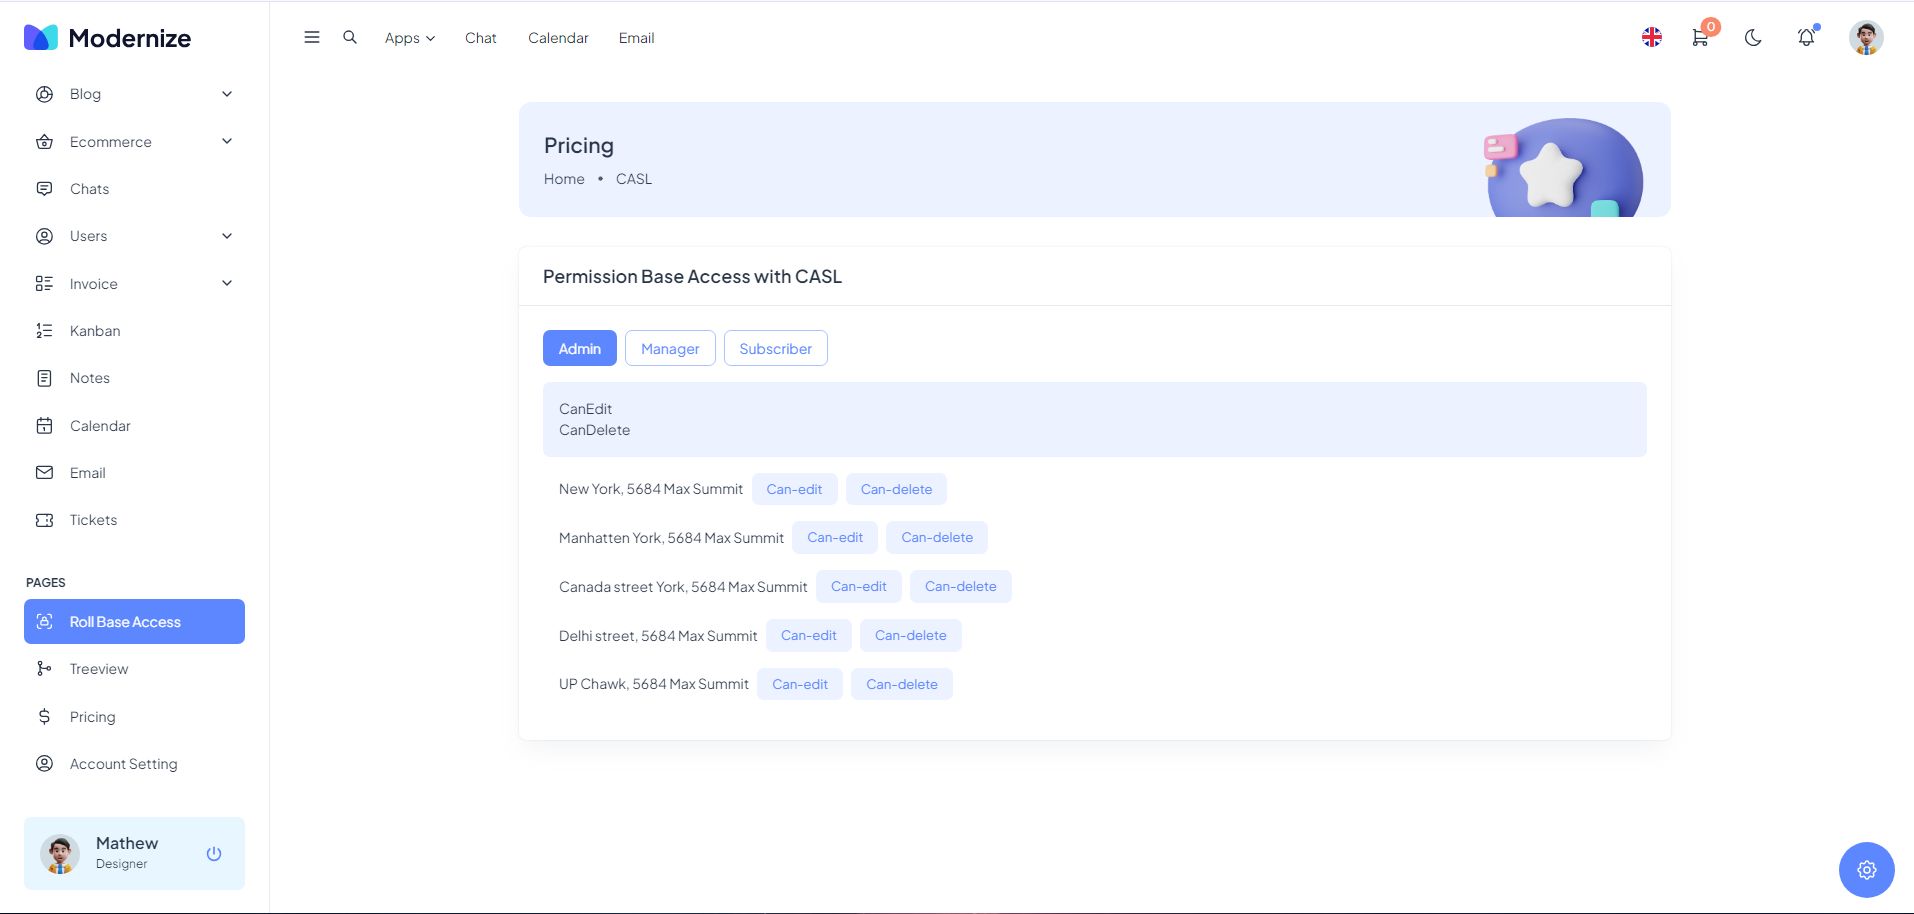Open the search icon in header
The image size is (1914, 914).
pos(350,38)
